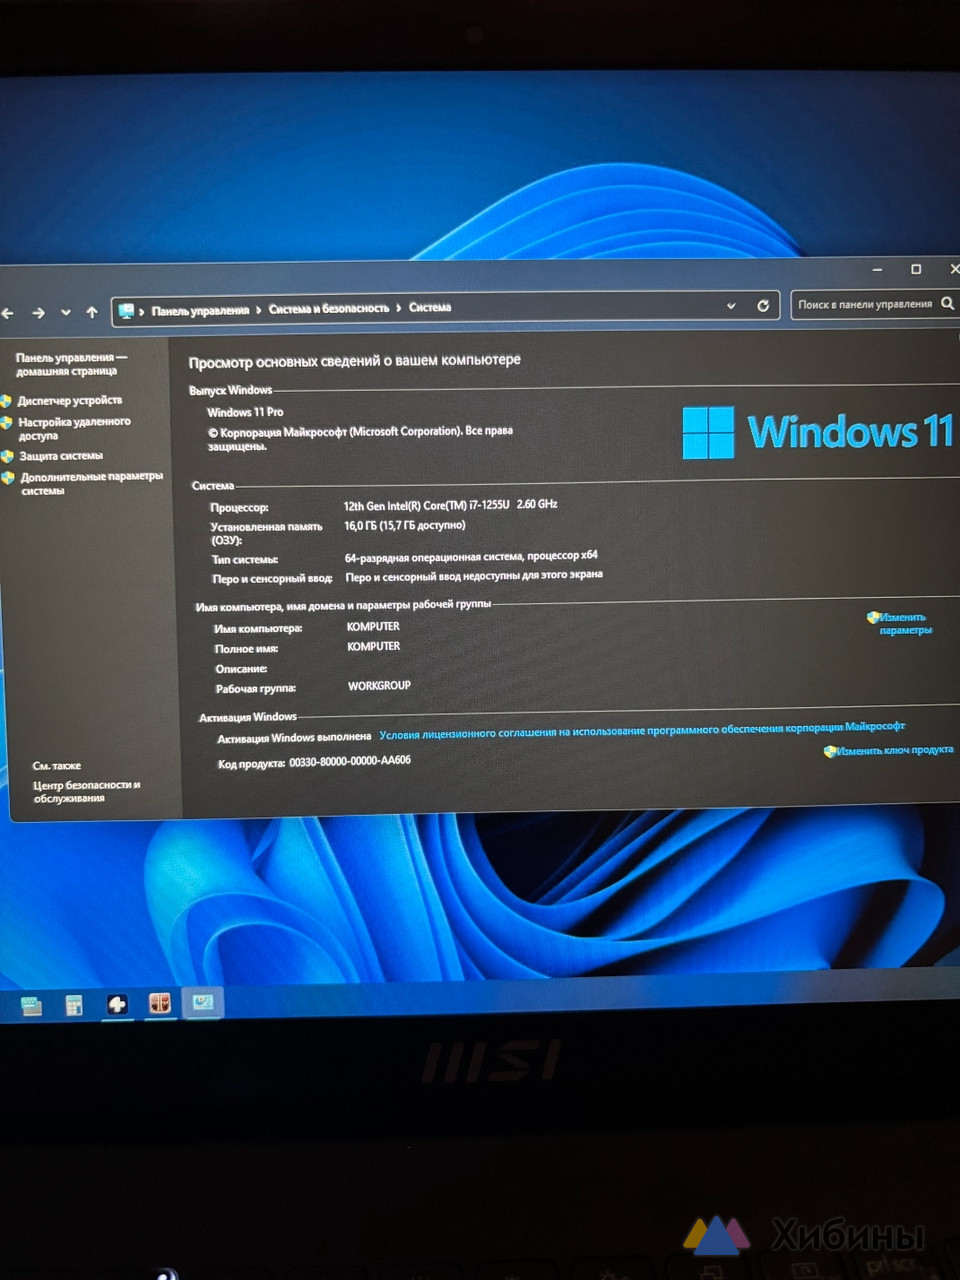Minimize the Control Panel window
Image resolution: width=960 pixels, height=1280 pixels.
(877, 270)
